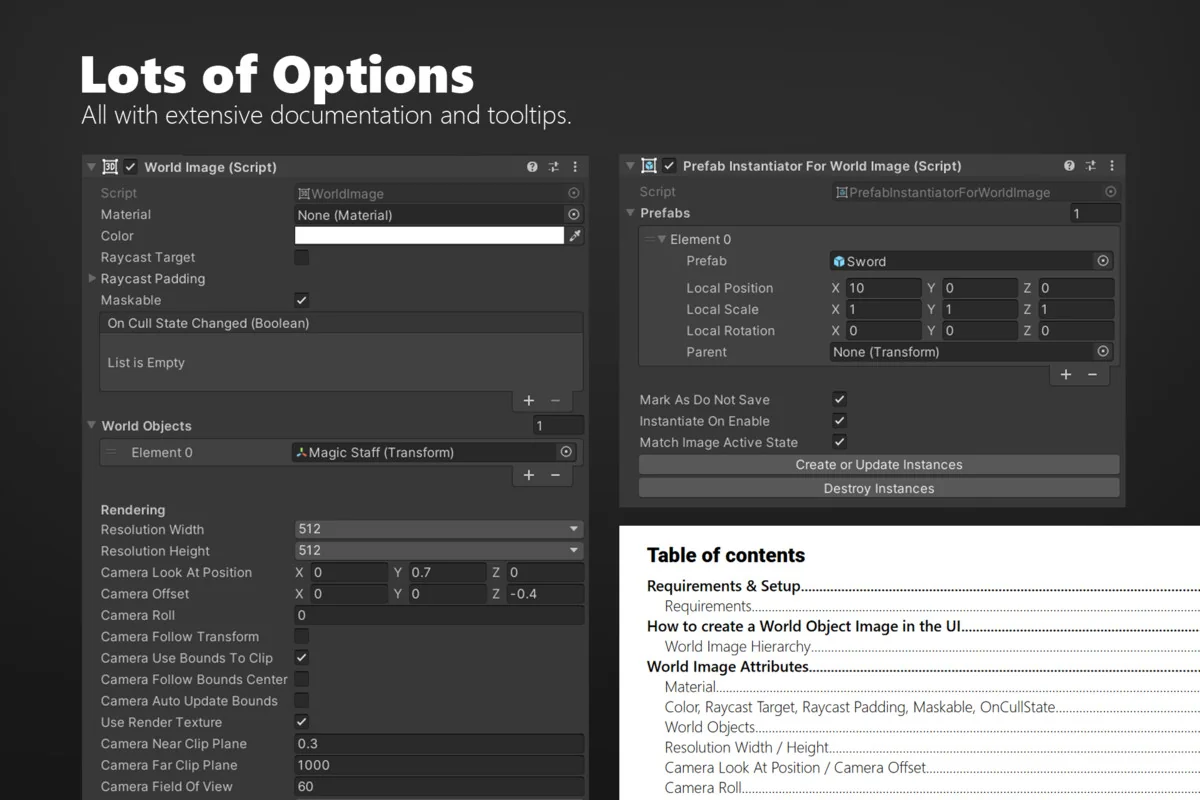Disable Mark As Do Not Save
1200x800 pixels.
point(839,399)
